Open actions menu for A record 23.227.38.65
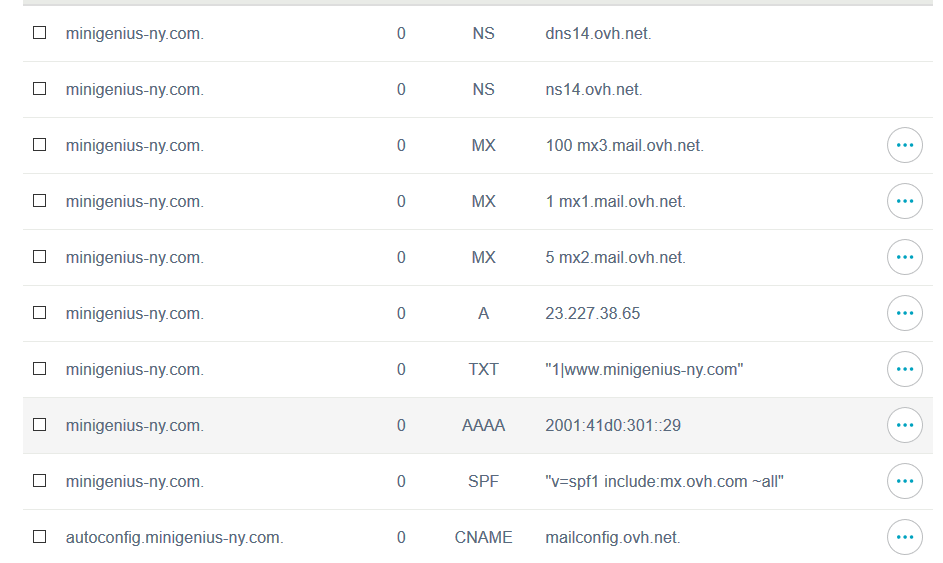Image resolution: width=943 pixels, height=563 pixels. pyautogui.click(x=904, y=313)
